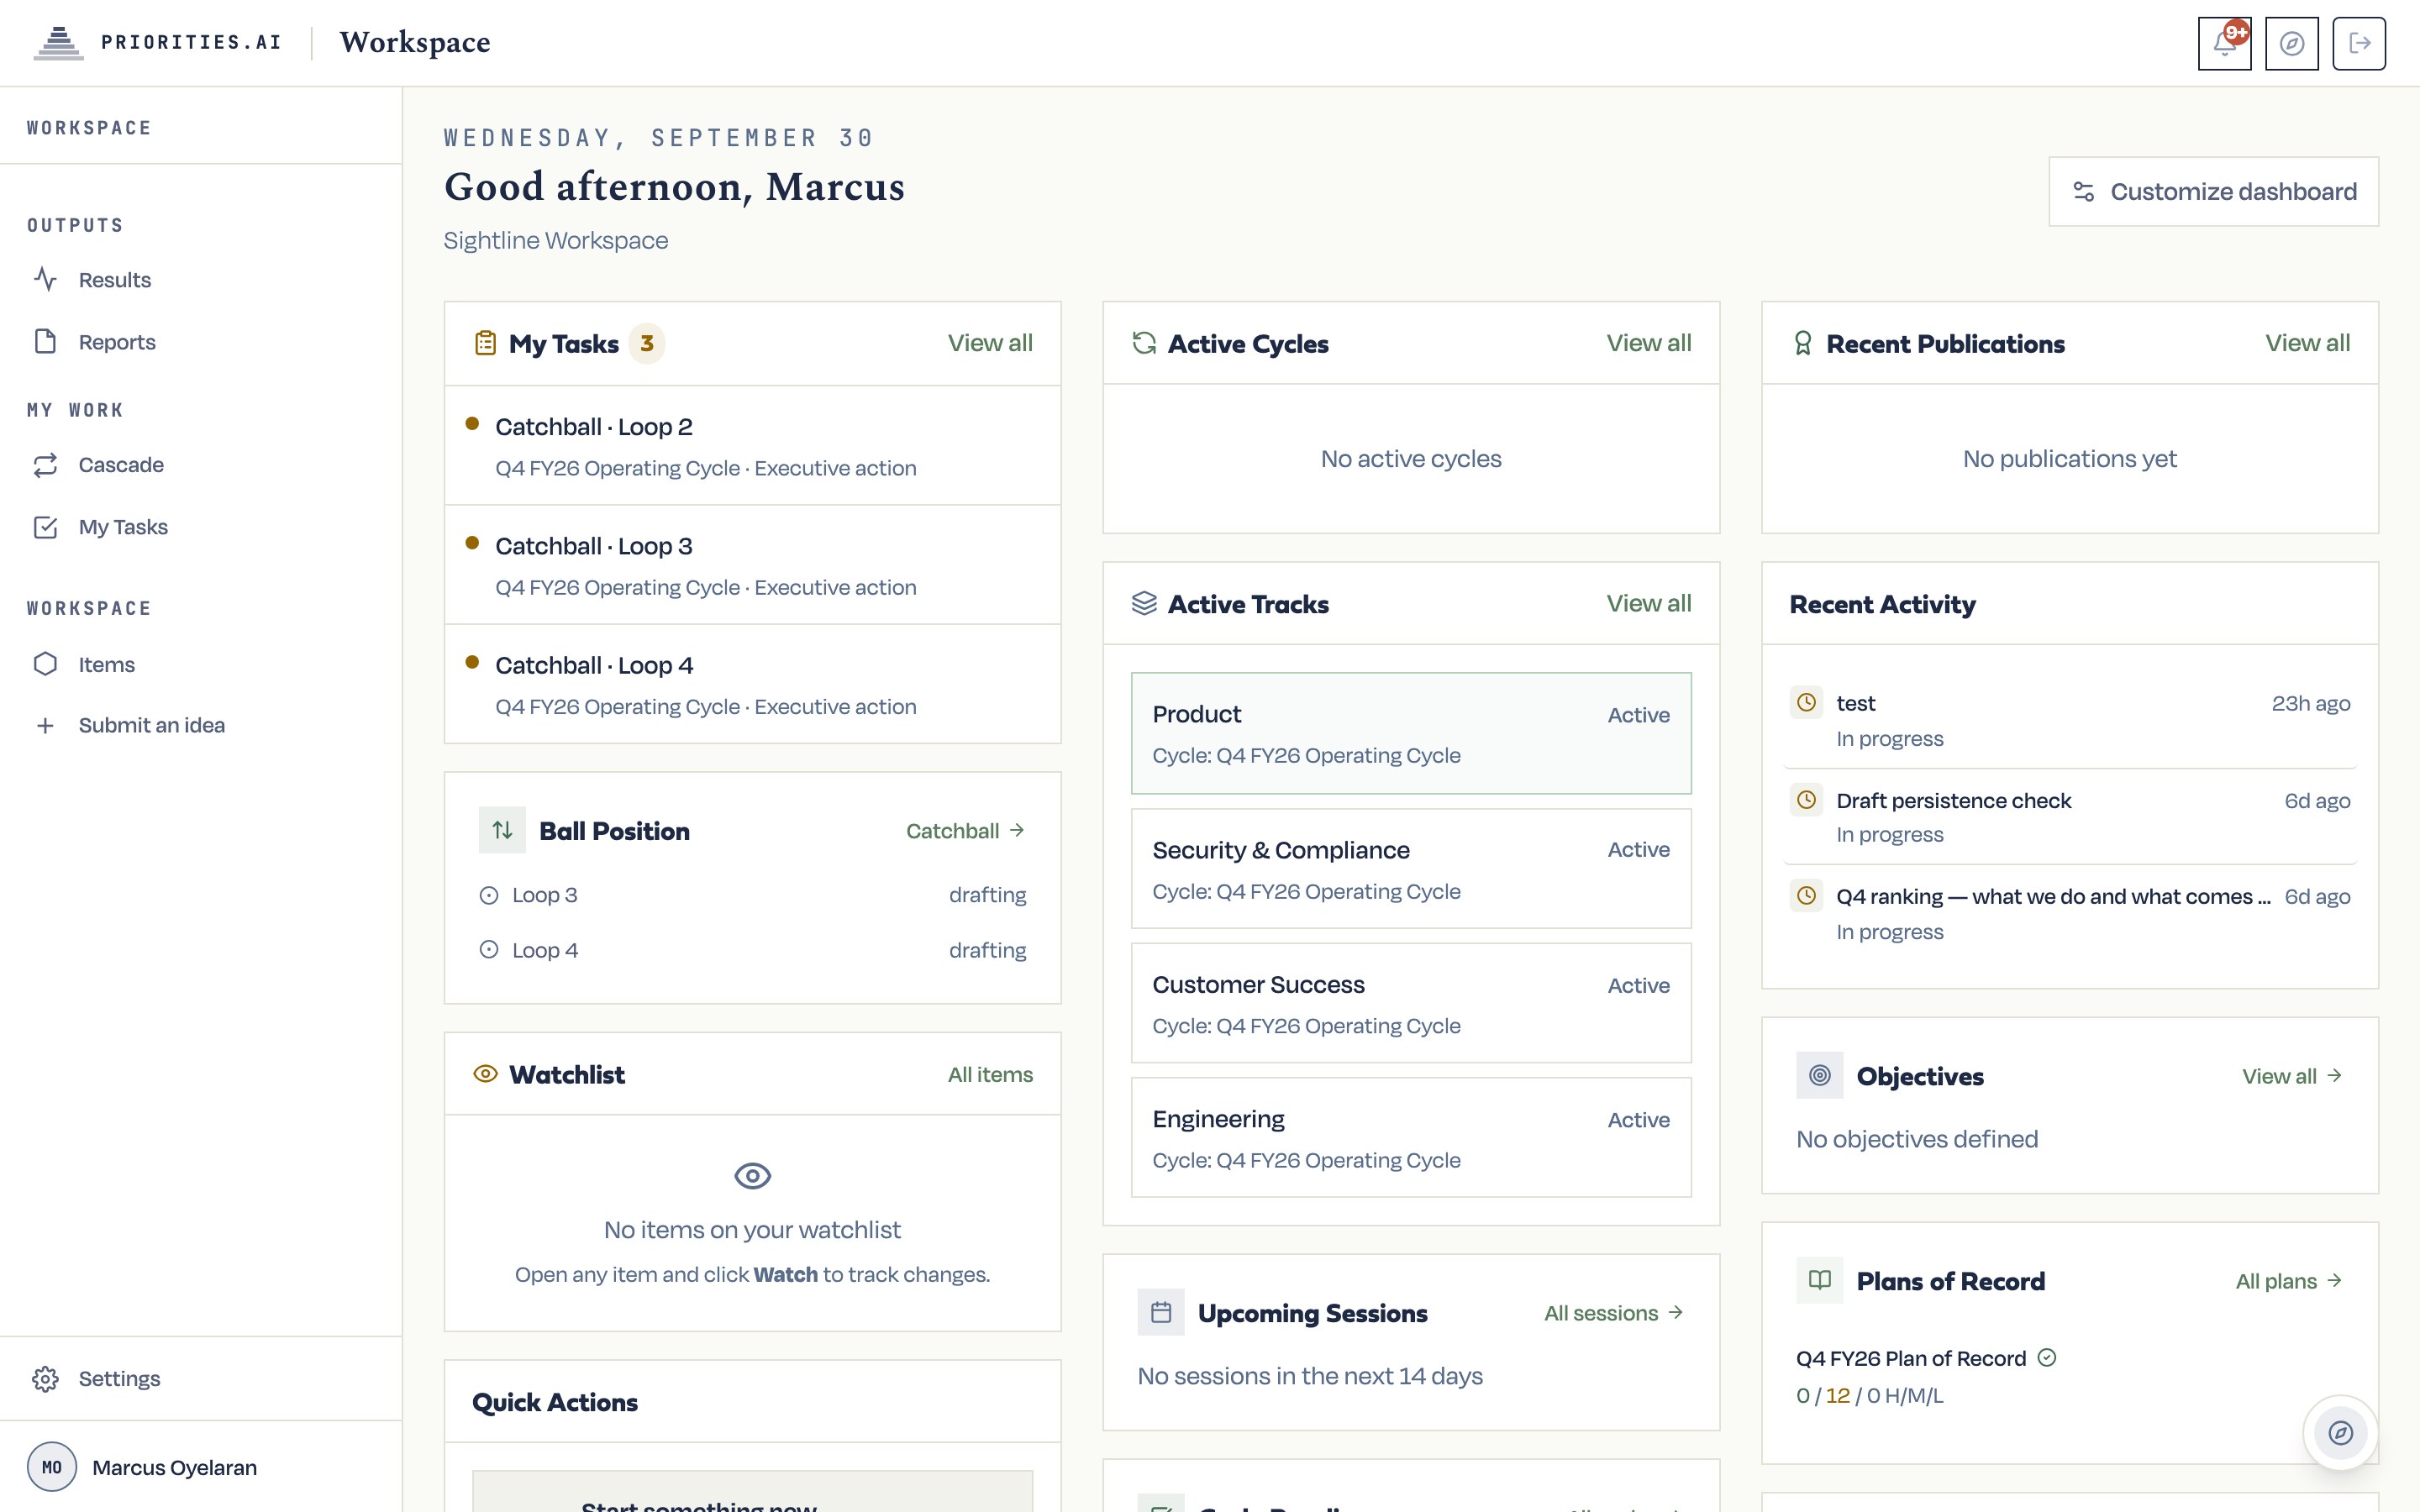2420x1512 pixels.
Task: Click the Watchlist eye icon in header
Action: click(x=485, y=1074)
